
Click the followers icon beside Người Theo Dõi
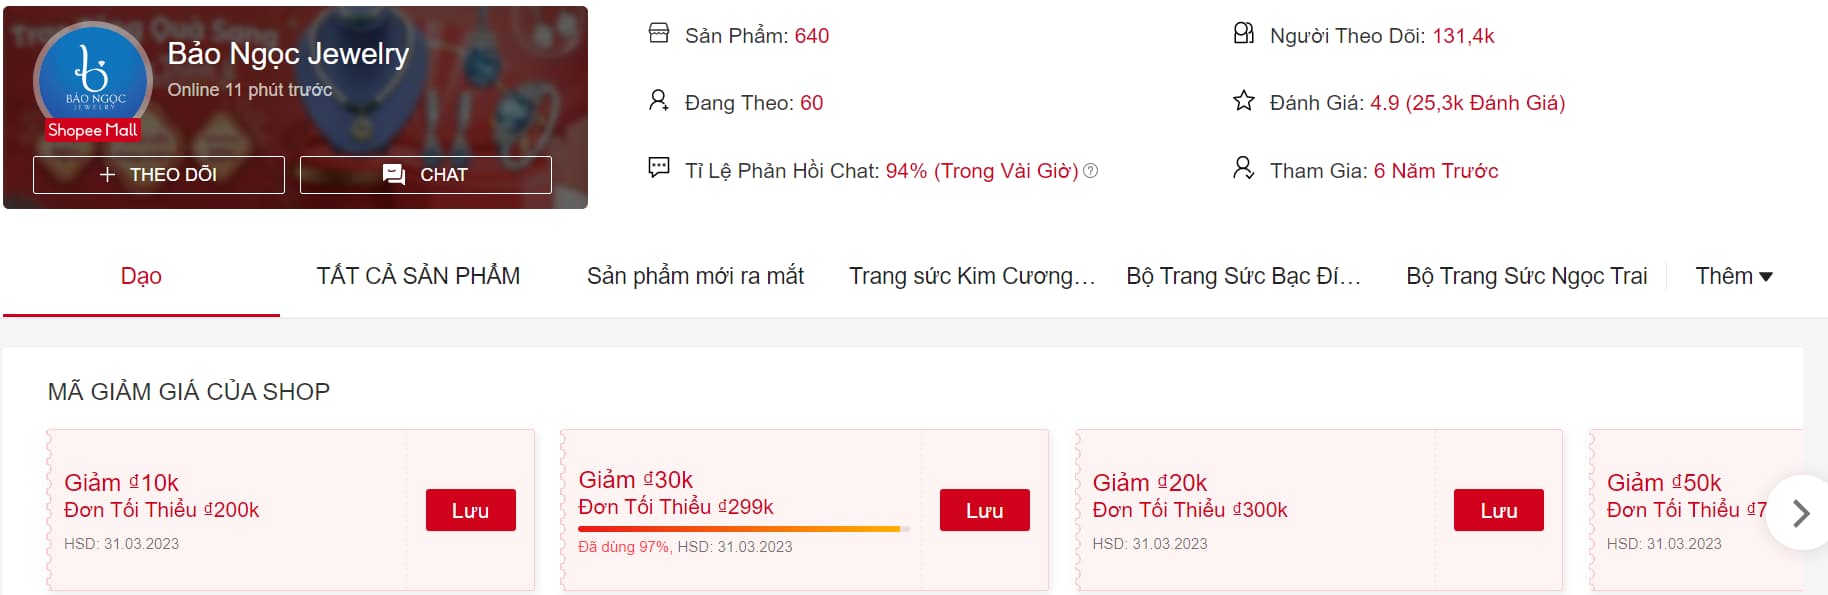(x=1243, y=34)
